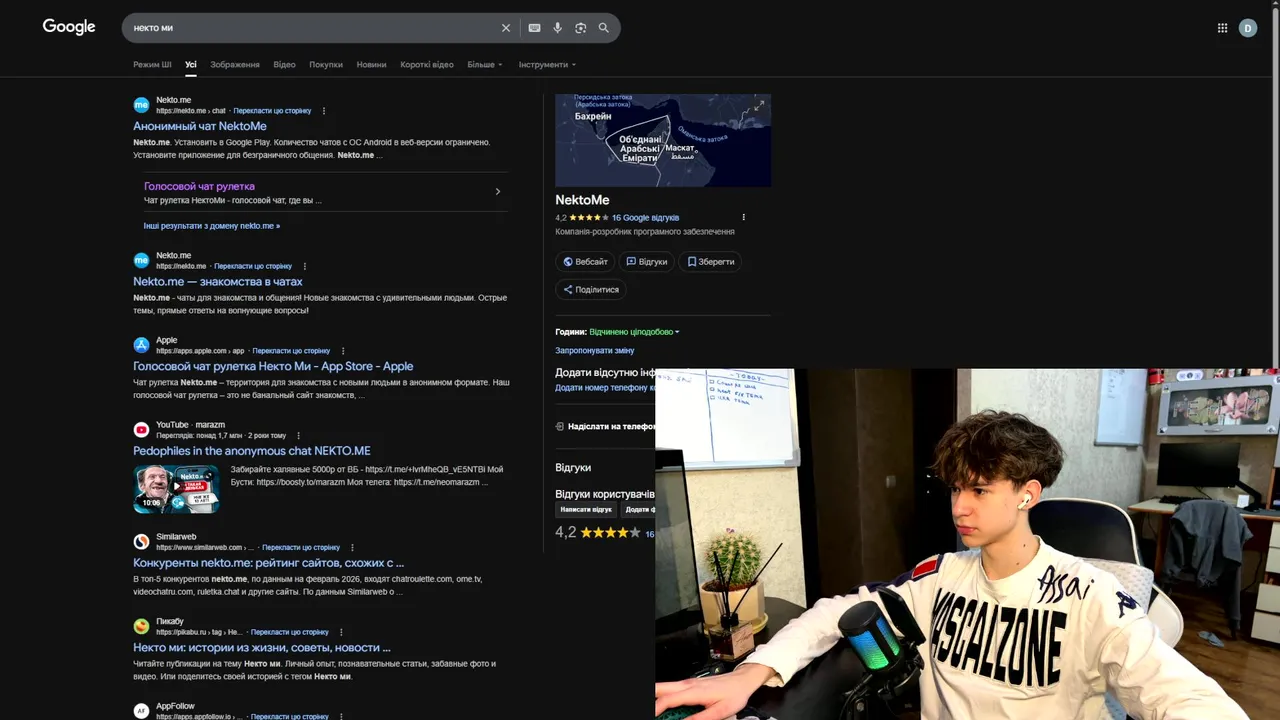This screenshot has width=1280, height=720.
Task: Go to Google homepage via logo
Action: click(x=69, y=27)
